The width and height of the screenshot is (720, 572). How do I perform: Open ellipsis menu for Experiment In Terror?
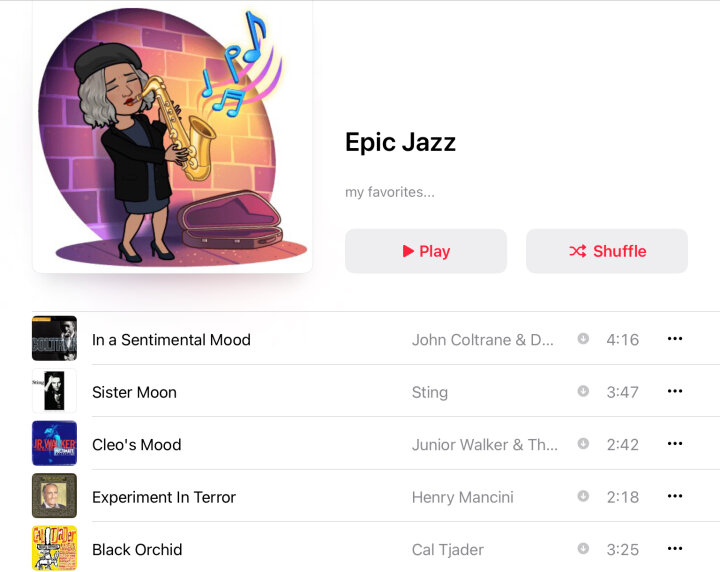(675, 496)
